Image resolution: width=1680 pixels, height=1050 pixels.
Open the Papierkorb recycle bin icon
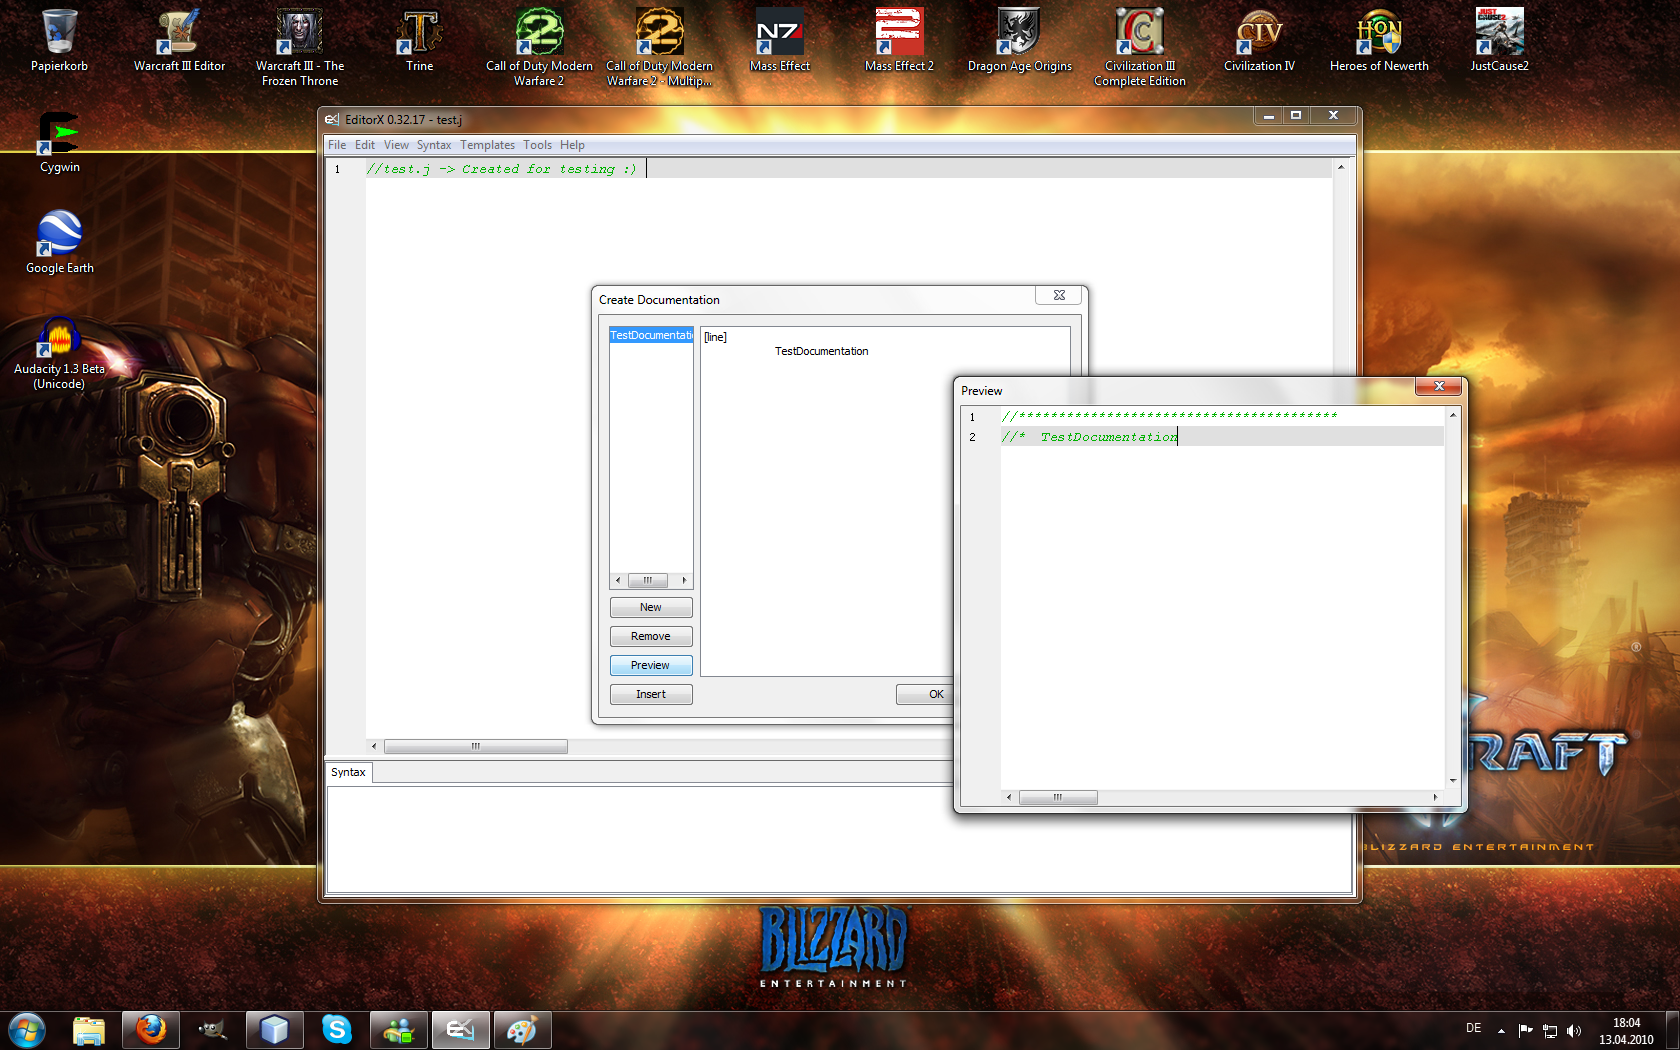point(59,40)
